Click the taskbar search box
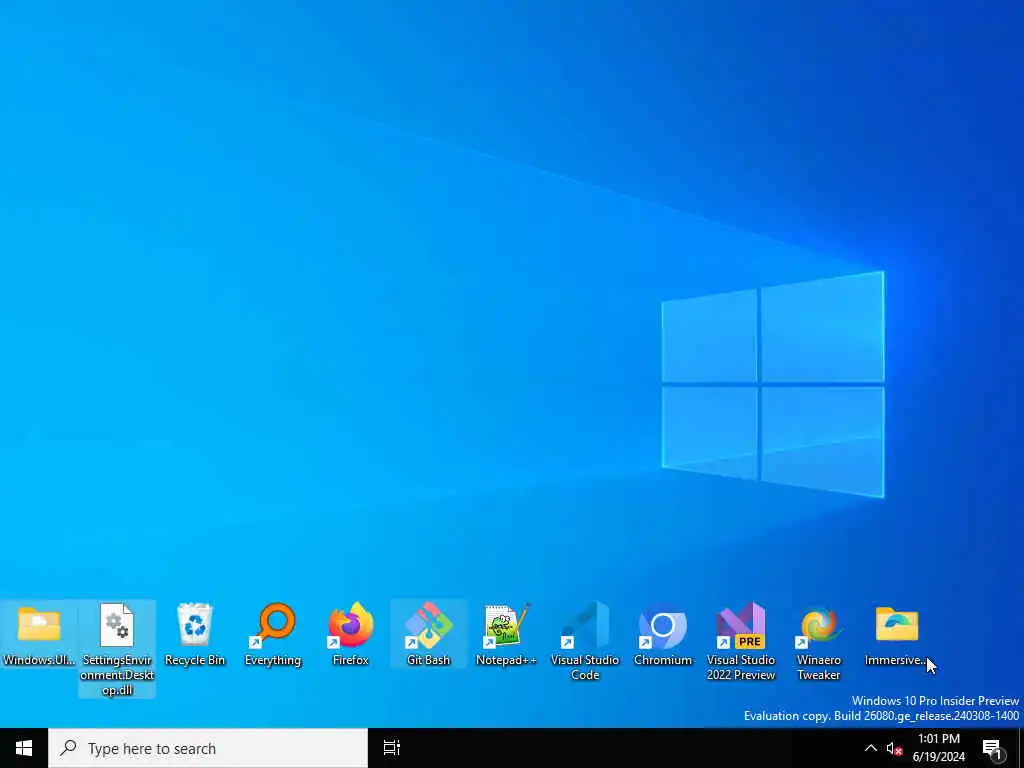 [208, 748]
